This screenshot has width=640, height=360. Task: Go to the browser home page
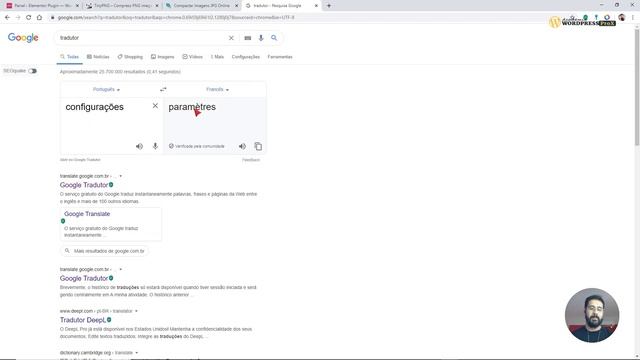click(39, 18)
